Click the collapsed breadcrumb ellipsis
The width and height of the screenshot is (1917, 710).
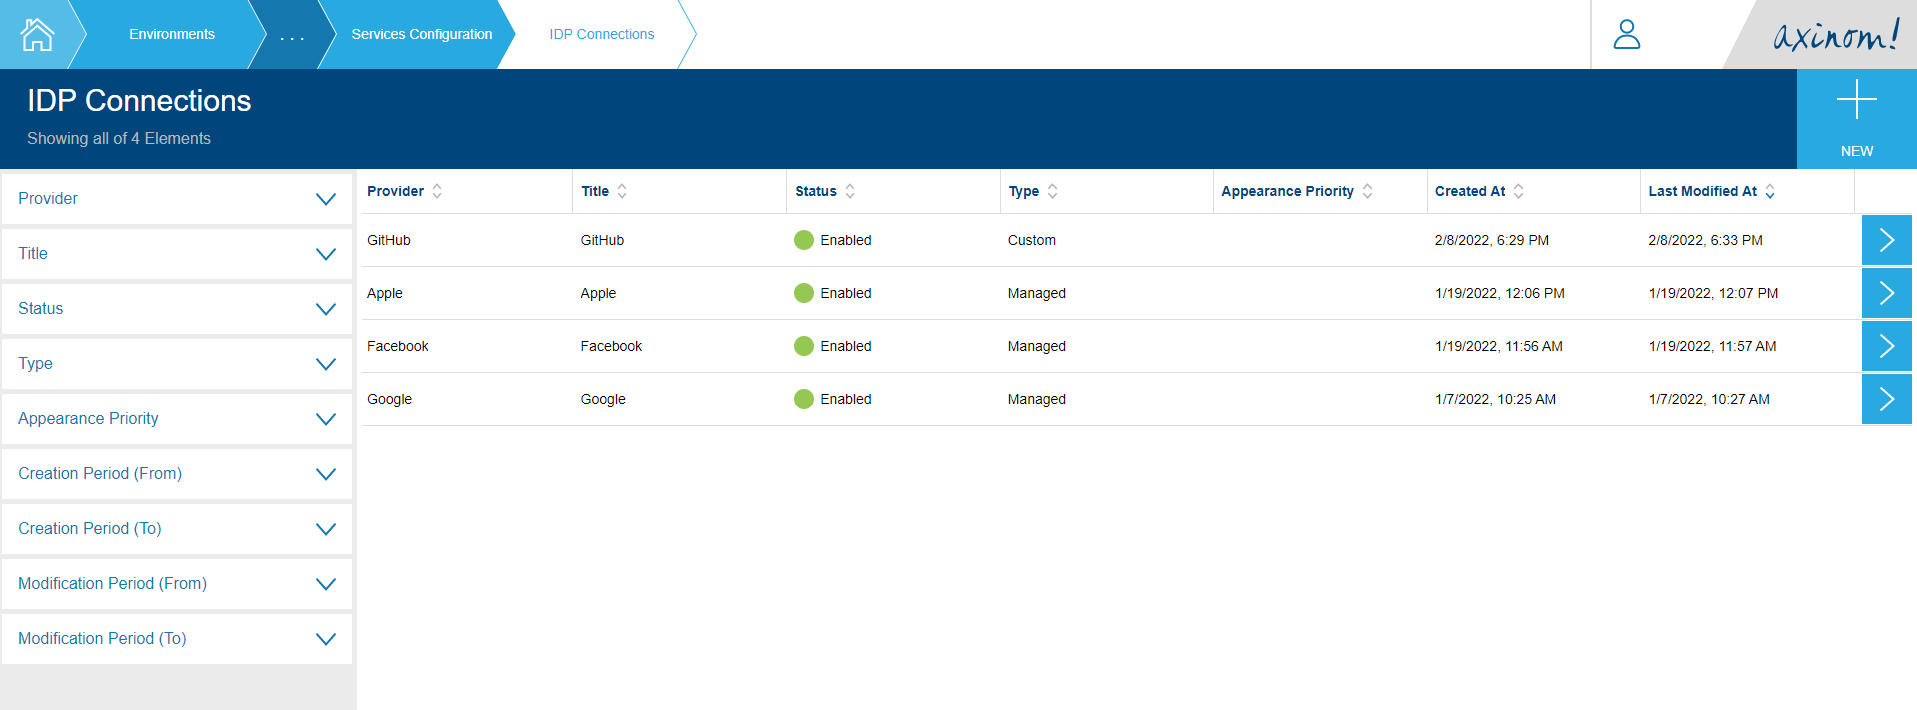pos(292,36)
